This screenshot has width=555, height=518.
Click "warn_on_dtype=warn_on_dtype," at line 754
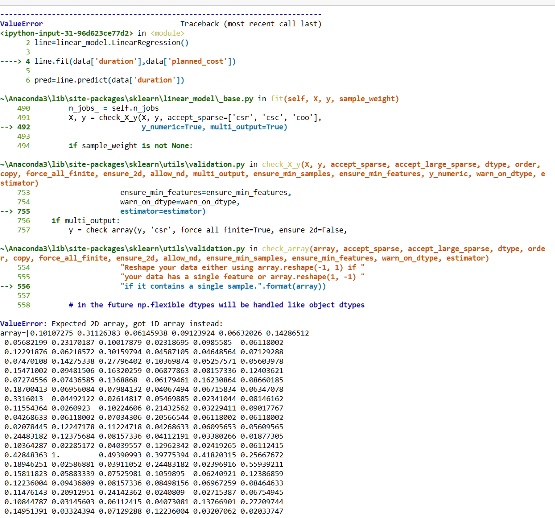pos(180,202)
